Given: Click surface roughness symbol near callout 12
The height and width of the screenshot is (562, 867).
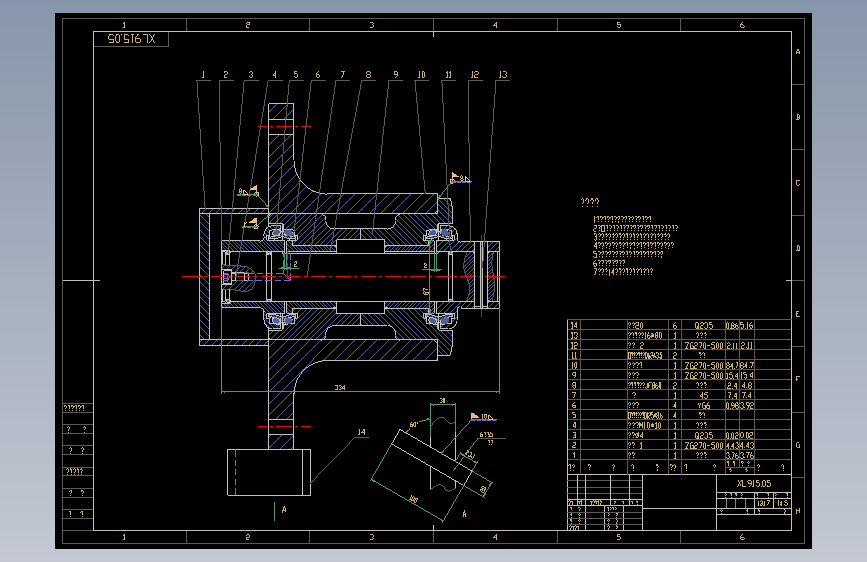Looking at the screenshot, I should pyautogui.click(x=459, y=178).
